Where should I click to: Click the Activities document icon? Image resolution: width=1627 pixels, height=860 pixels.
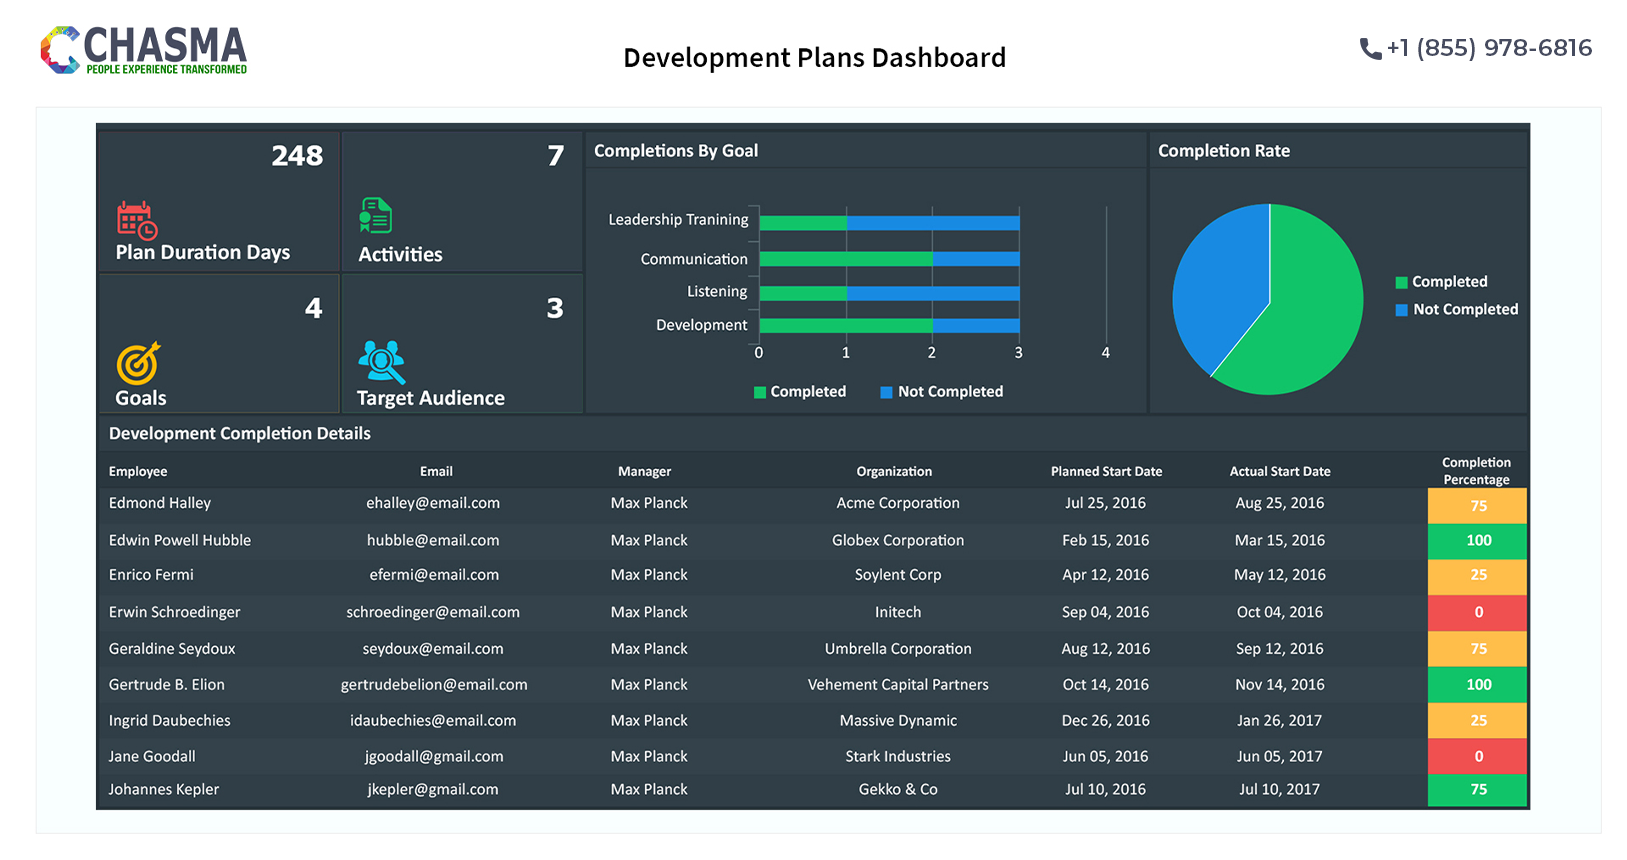375,215
